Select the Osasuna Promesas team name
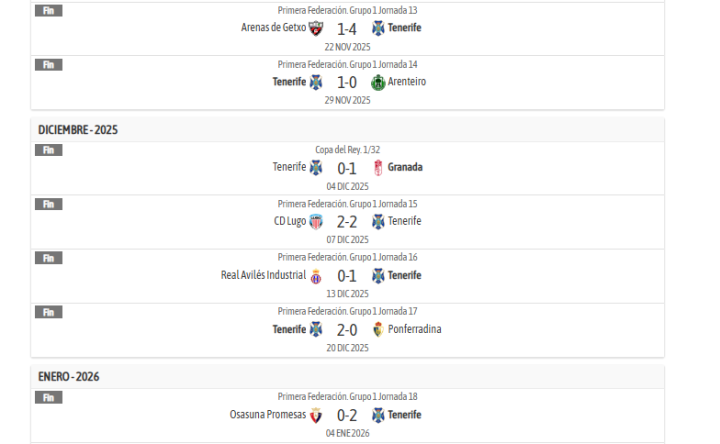The height and width of the screenshot is (444, 720). [267, 415]
